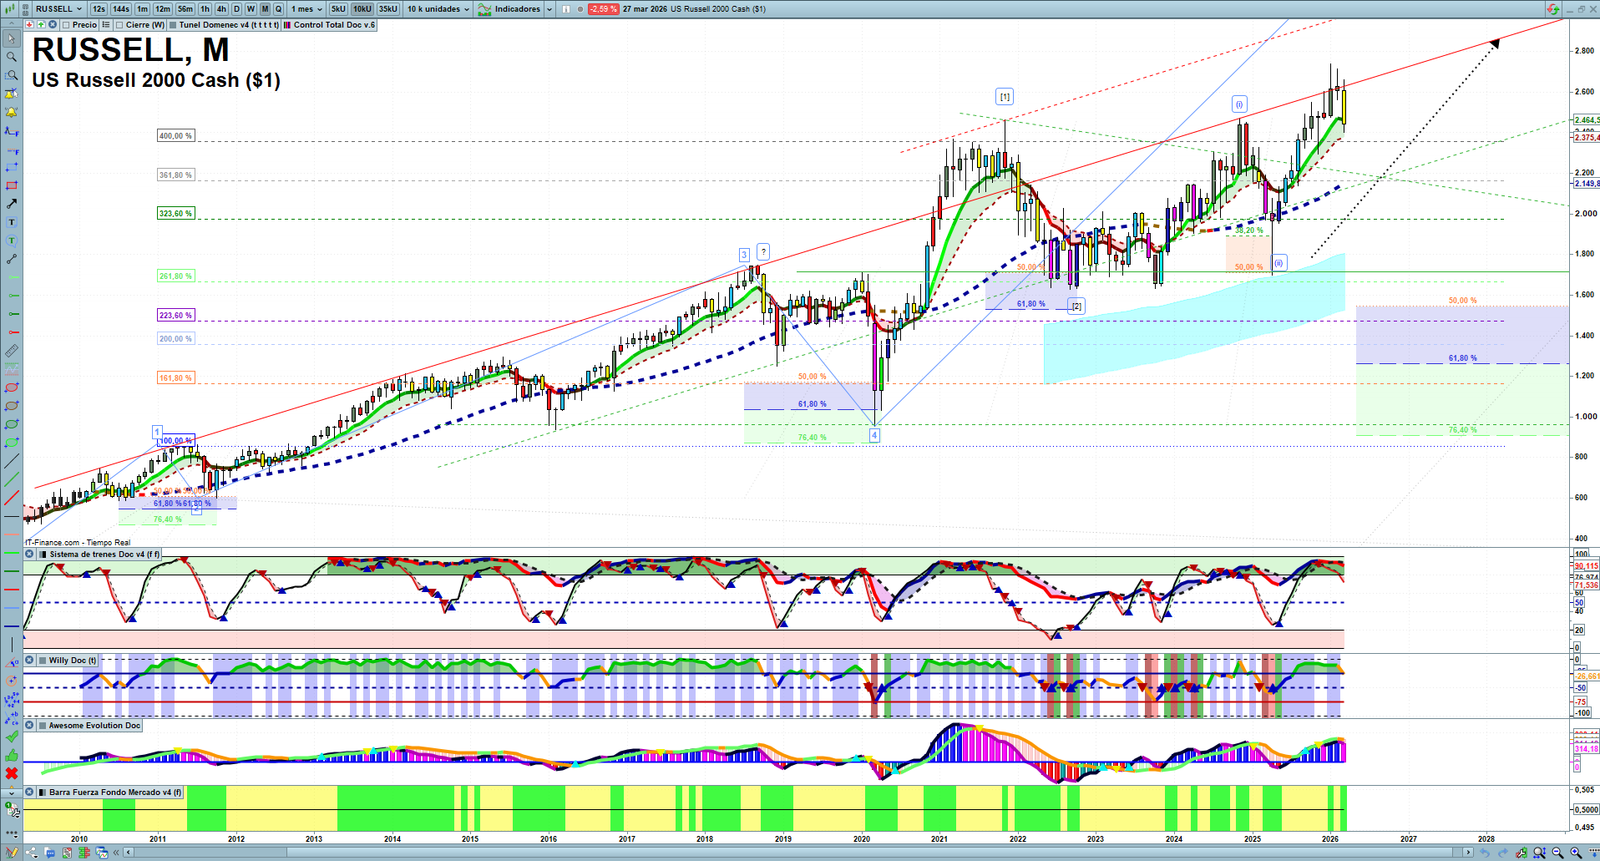Click the scroll-right arrow of time scrollbar

coord(1468,853)
